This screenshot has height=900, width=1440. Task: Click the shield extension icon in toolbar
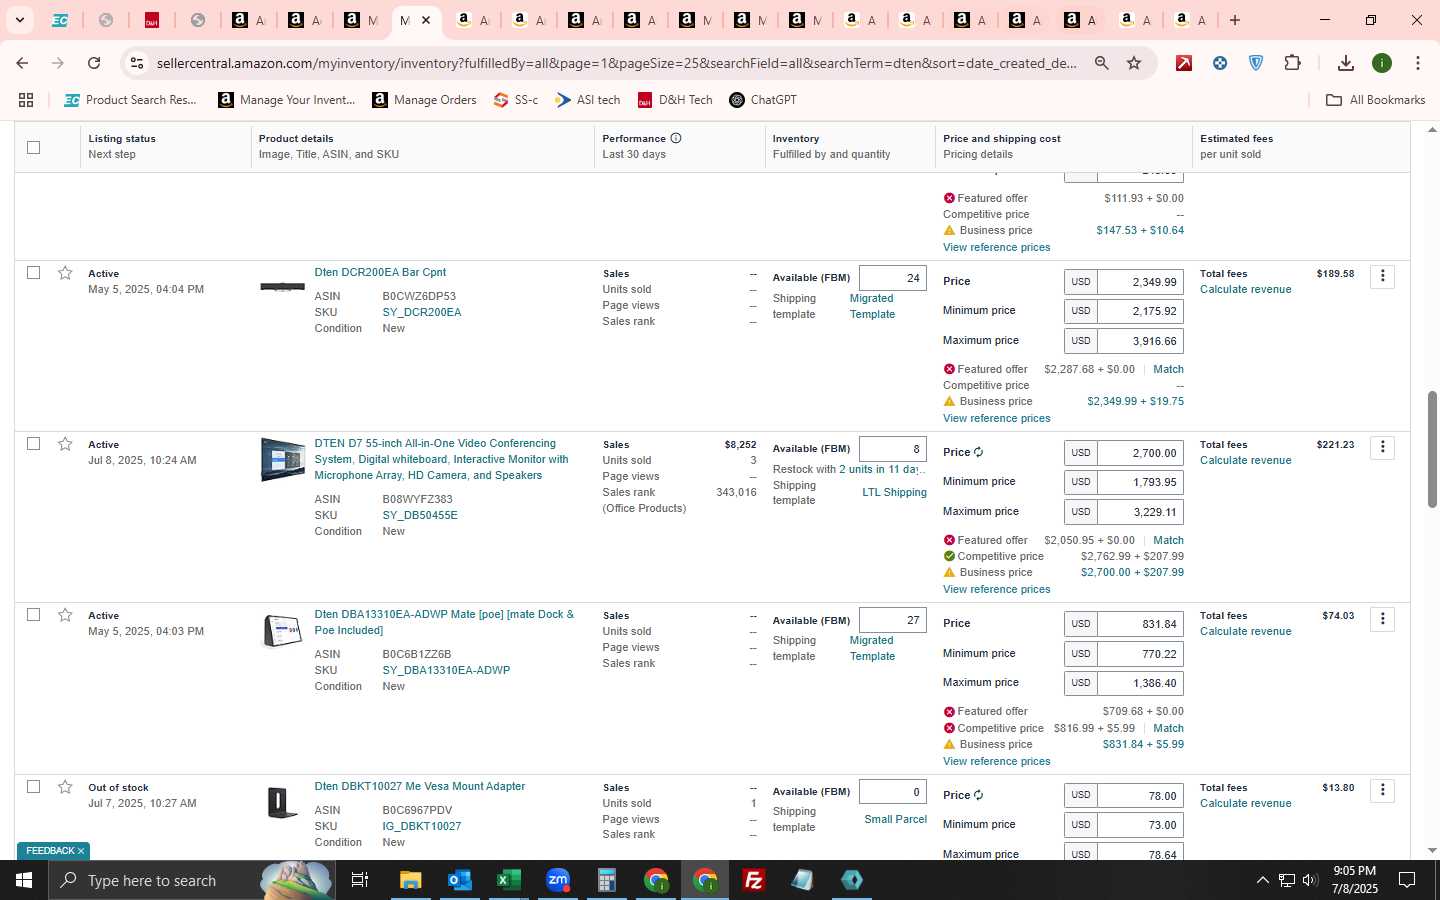point(1256,63)
